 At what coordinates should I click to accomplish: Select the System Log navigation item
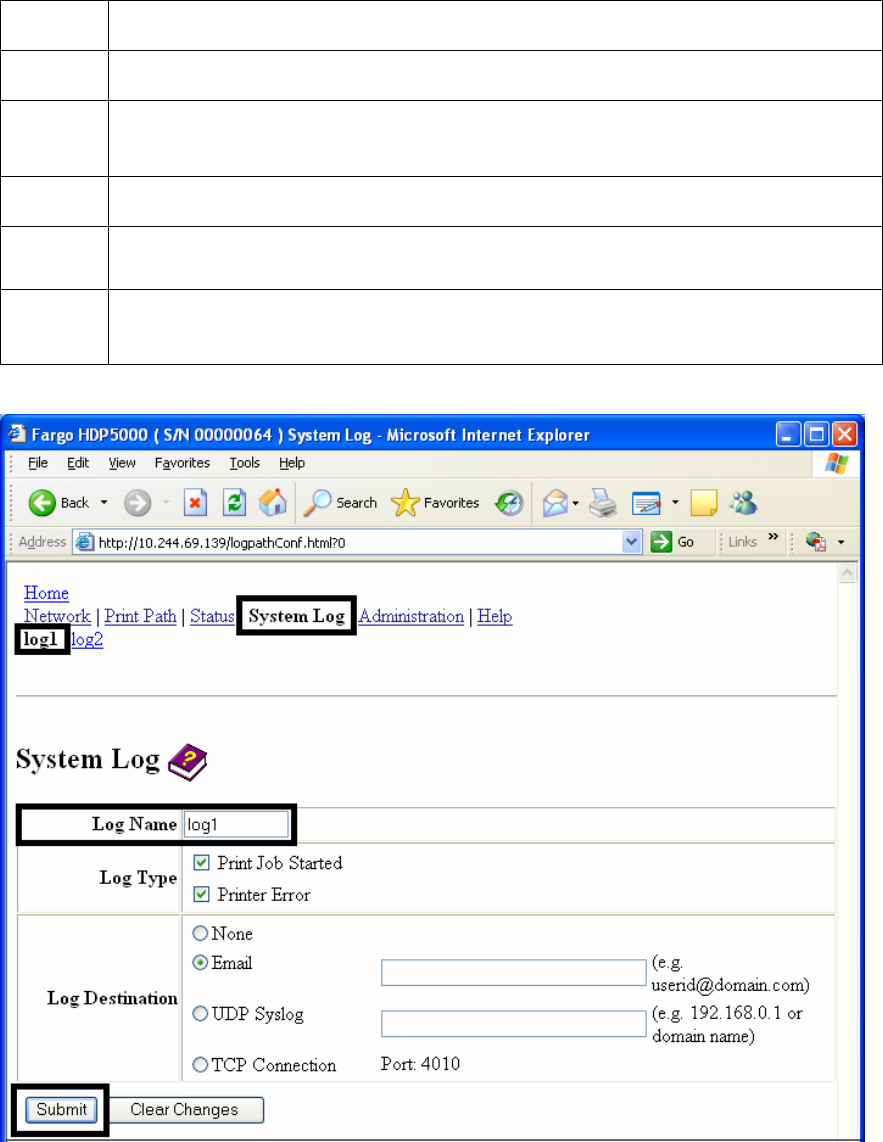tap(297, 616)
